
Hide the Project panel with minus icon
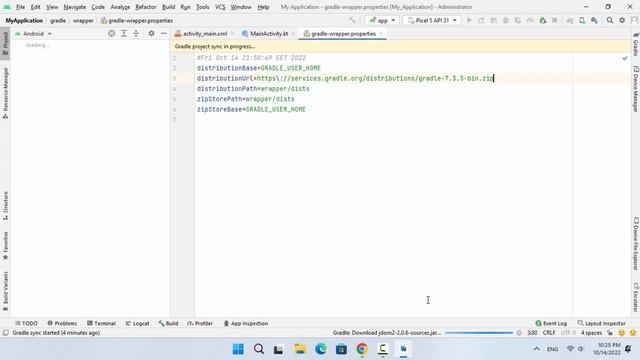pyautogui.click(x=164, y=33)
